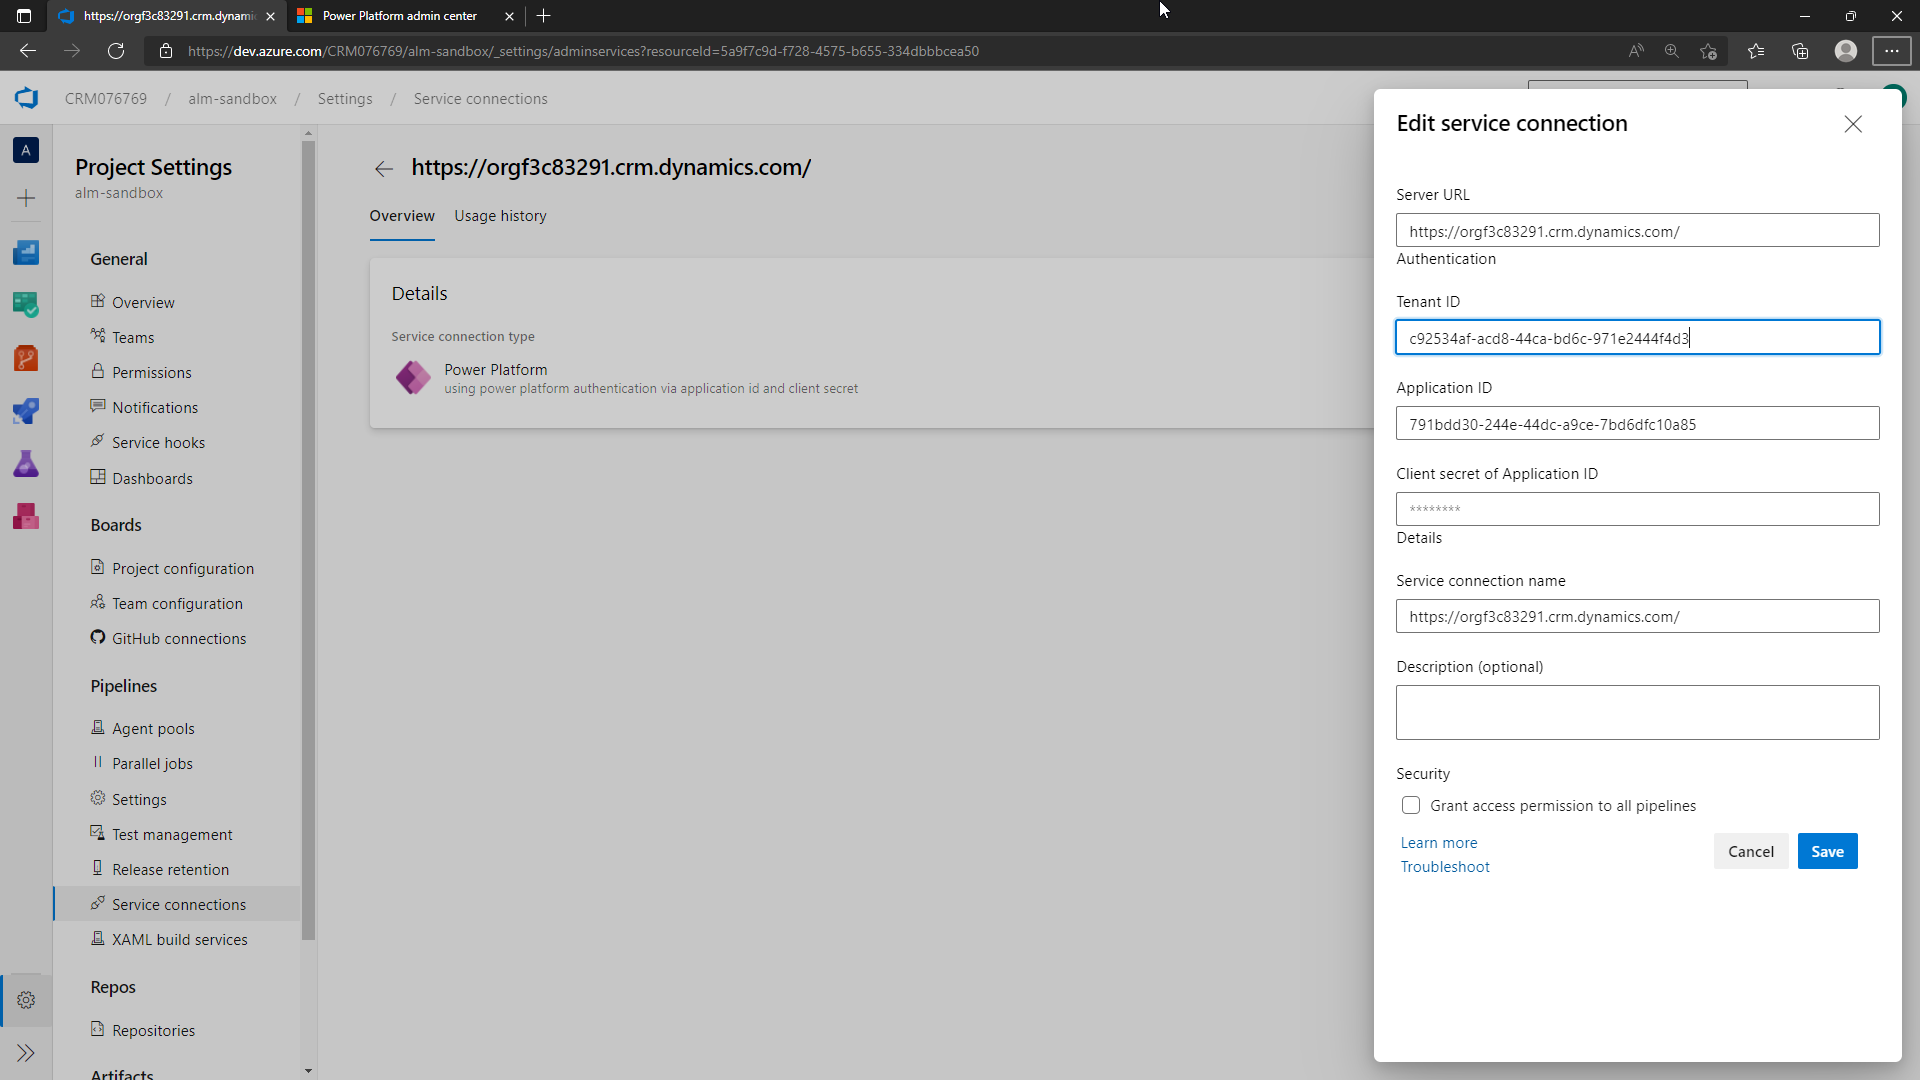This screenshot has height=1080, width=1920.
Task: Switch to the Usage history tab
Action: [x=500, y=216]
